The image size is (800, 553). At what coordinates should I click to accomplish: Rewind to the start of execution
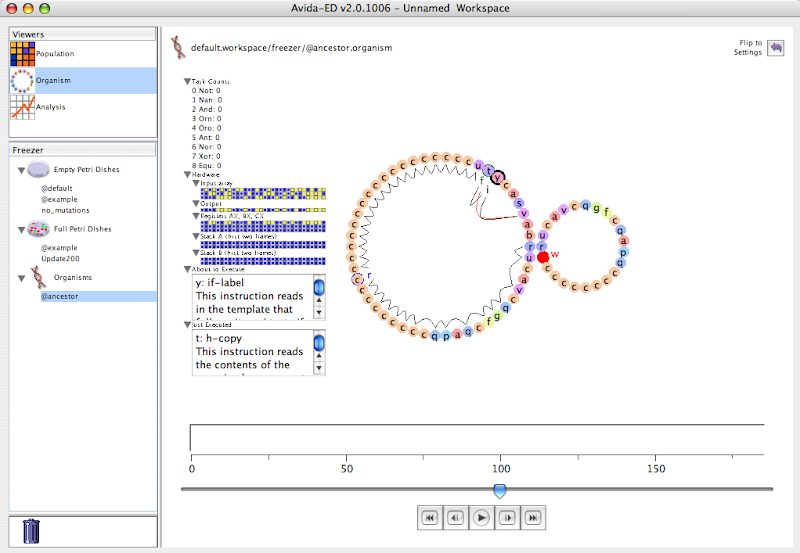pos(429,517)
